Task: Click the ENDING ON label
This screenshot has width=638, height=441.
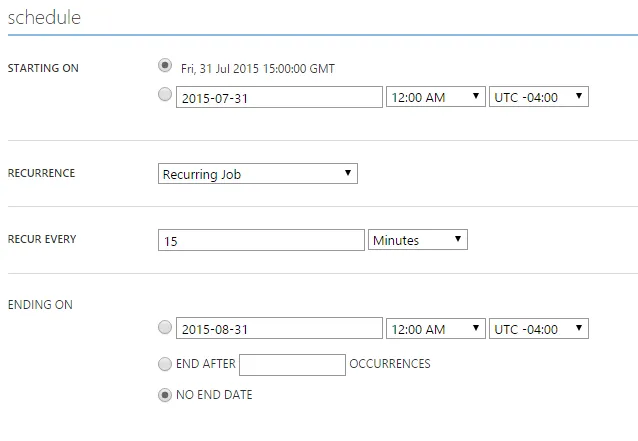Action: (40, 304)
